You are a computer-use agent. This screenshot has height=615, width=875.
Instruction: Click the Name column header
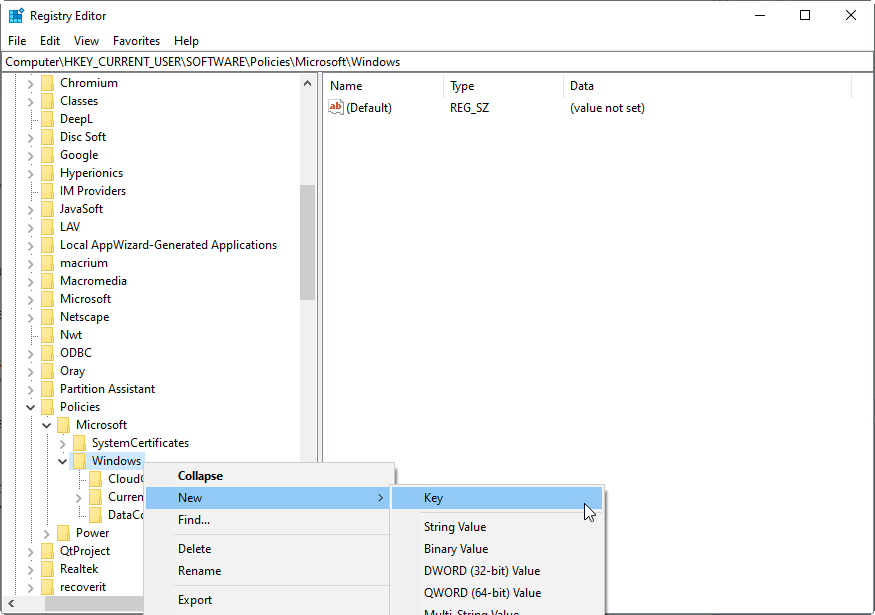click(384, 86)
